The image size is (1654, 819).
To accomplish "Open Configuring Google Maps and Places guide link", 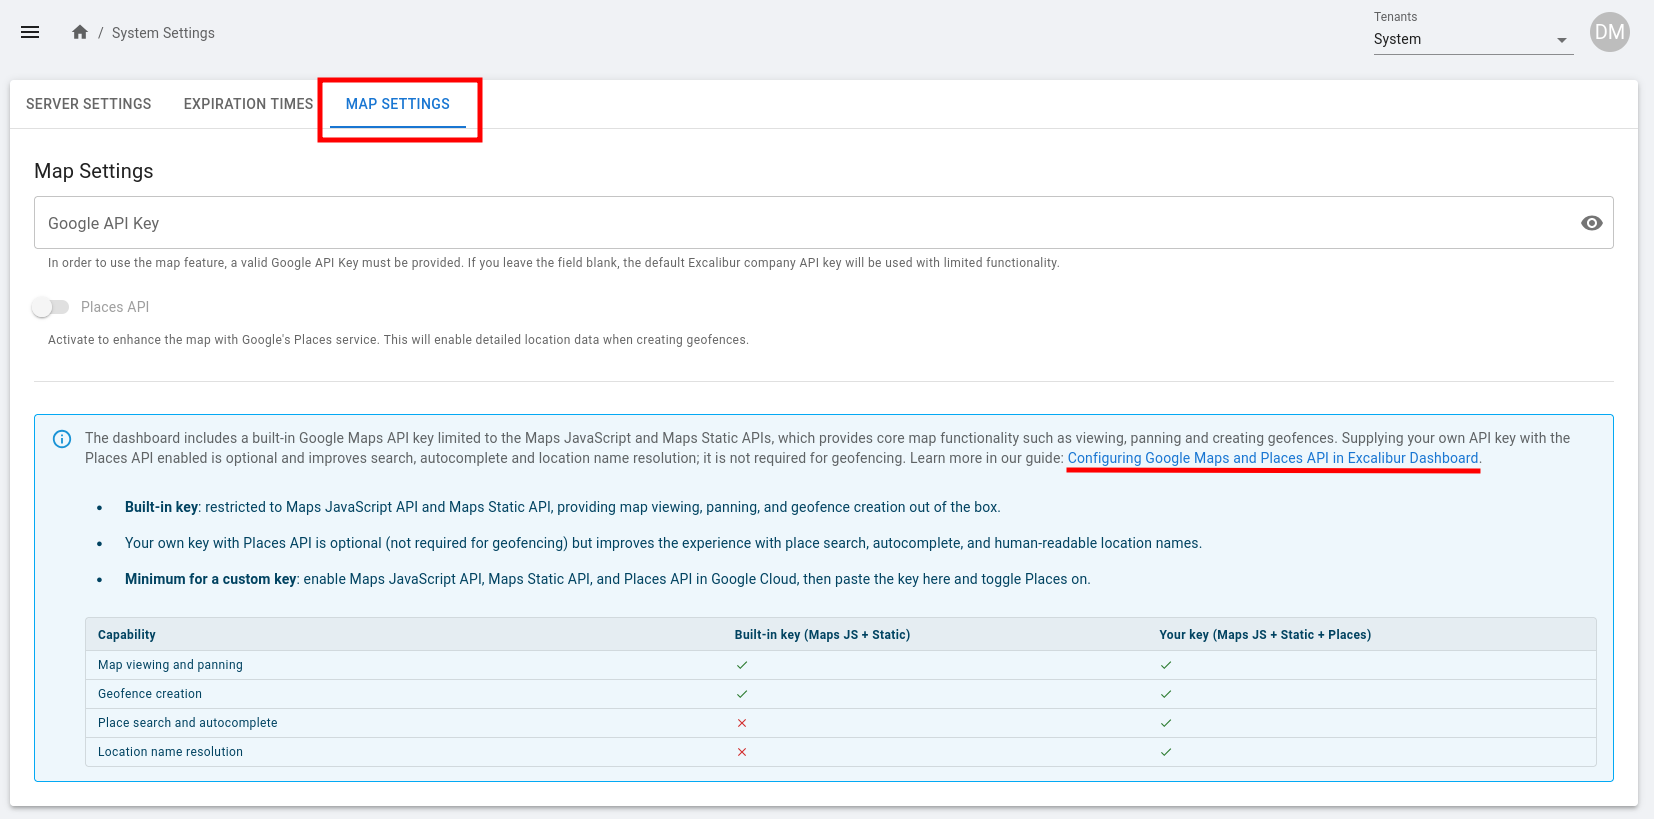I will pyautogui.click(x=1273, y=458).
